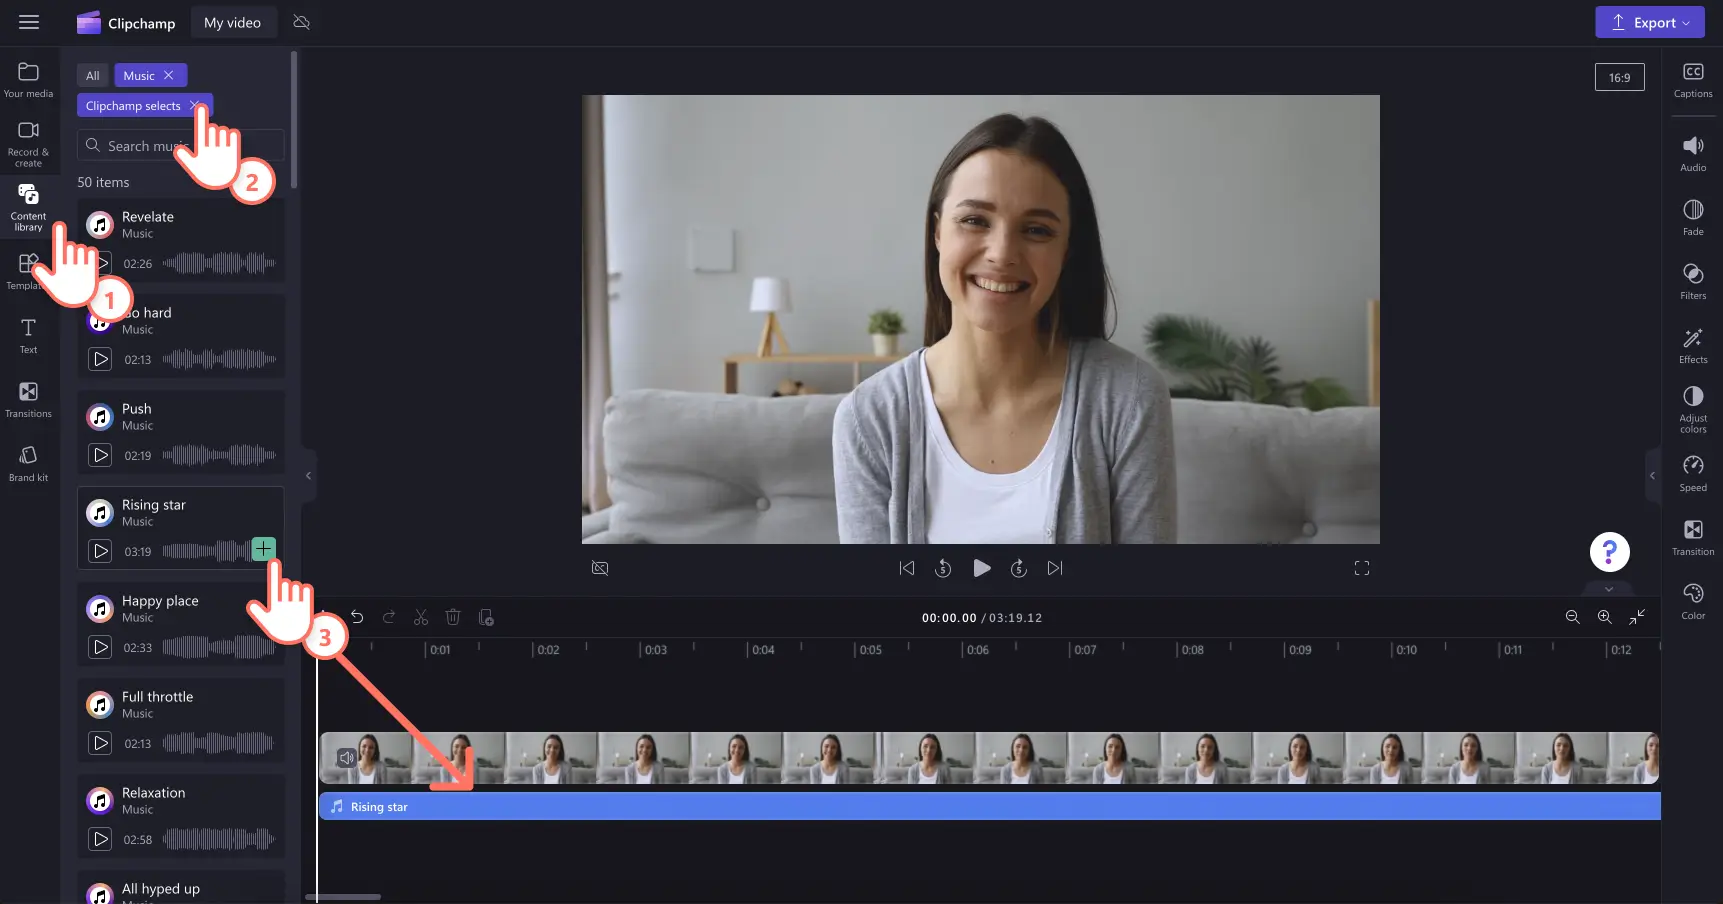Screen dimensions: 1723x904
Task: Rename the My video title
Action: point(232,22)
